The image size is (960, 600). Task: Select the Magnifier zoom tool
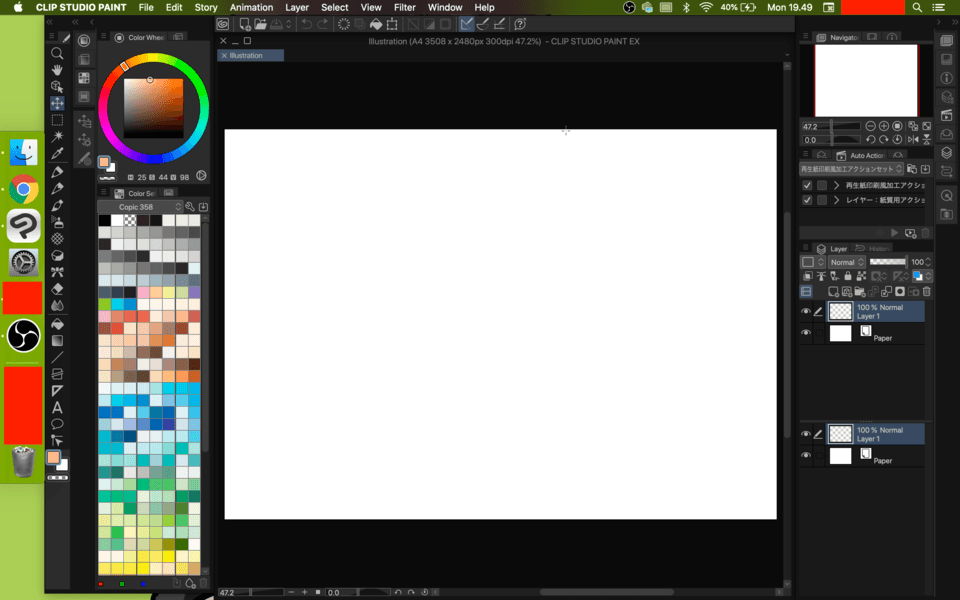[x=57, y=53]
